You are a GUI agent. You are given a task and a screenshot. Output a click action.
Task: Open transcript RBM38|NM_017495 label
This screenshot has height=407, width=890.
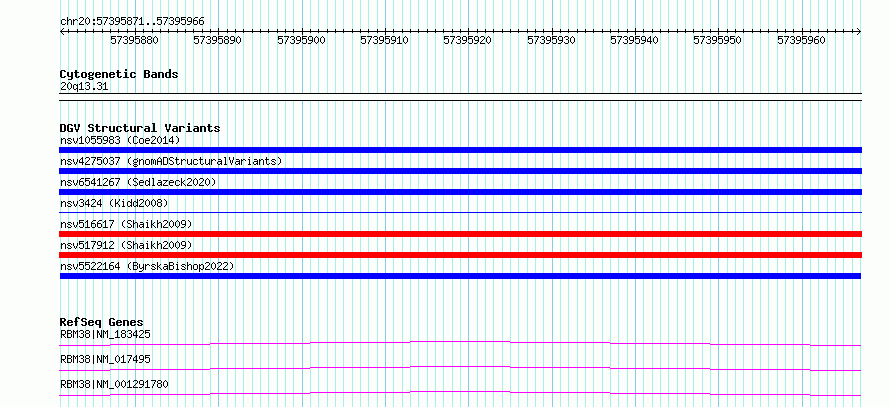point(106,359)
